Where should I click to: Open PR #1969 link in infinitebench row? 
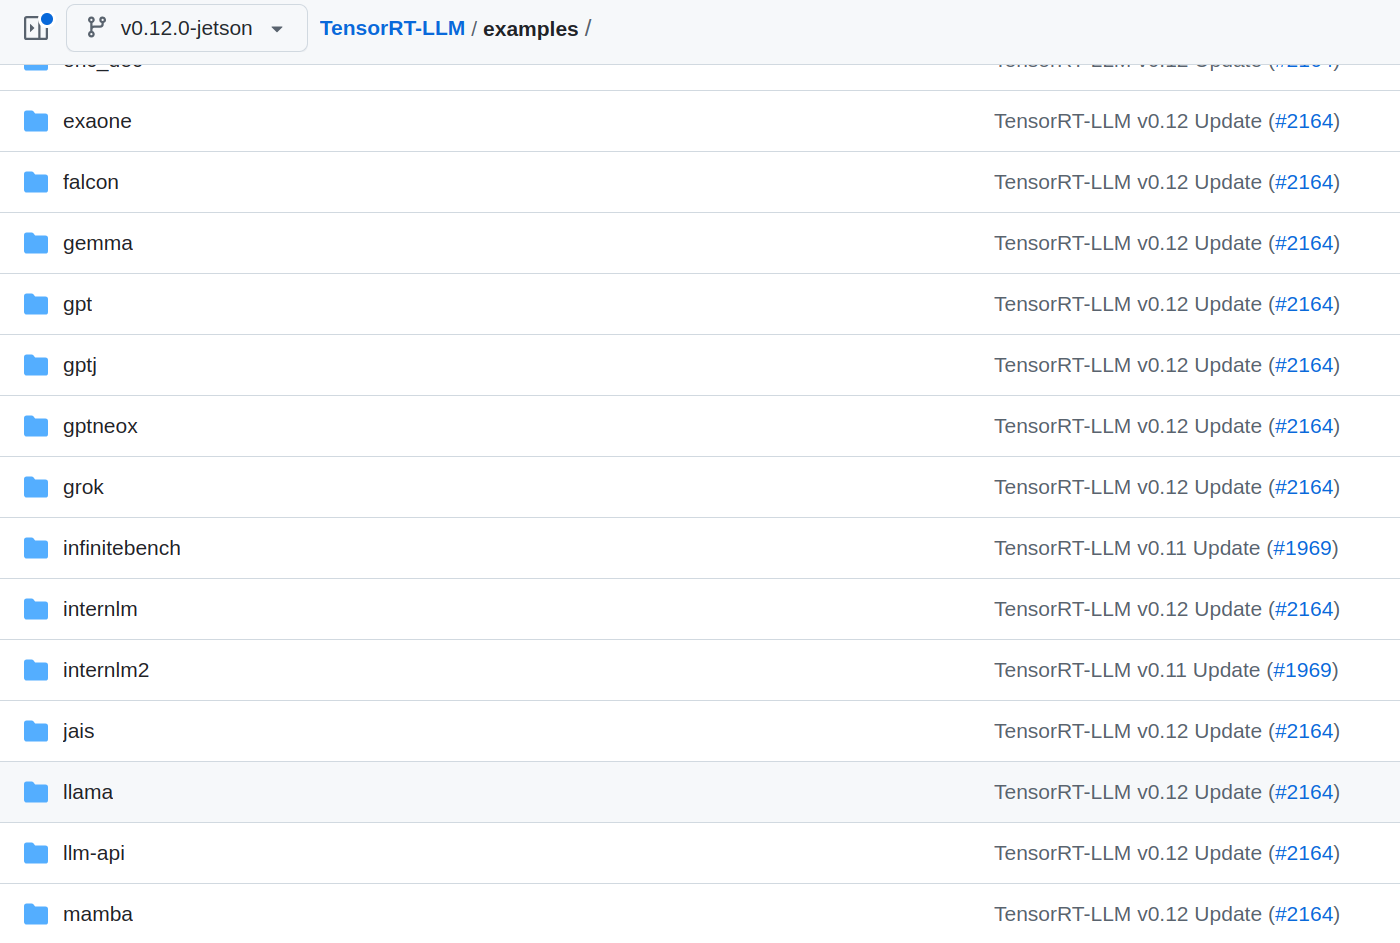(x=1302, y=548)
